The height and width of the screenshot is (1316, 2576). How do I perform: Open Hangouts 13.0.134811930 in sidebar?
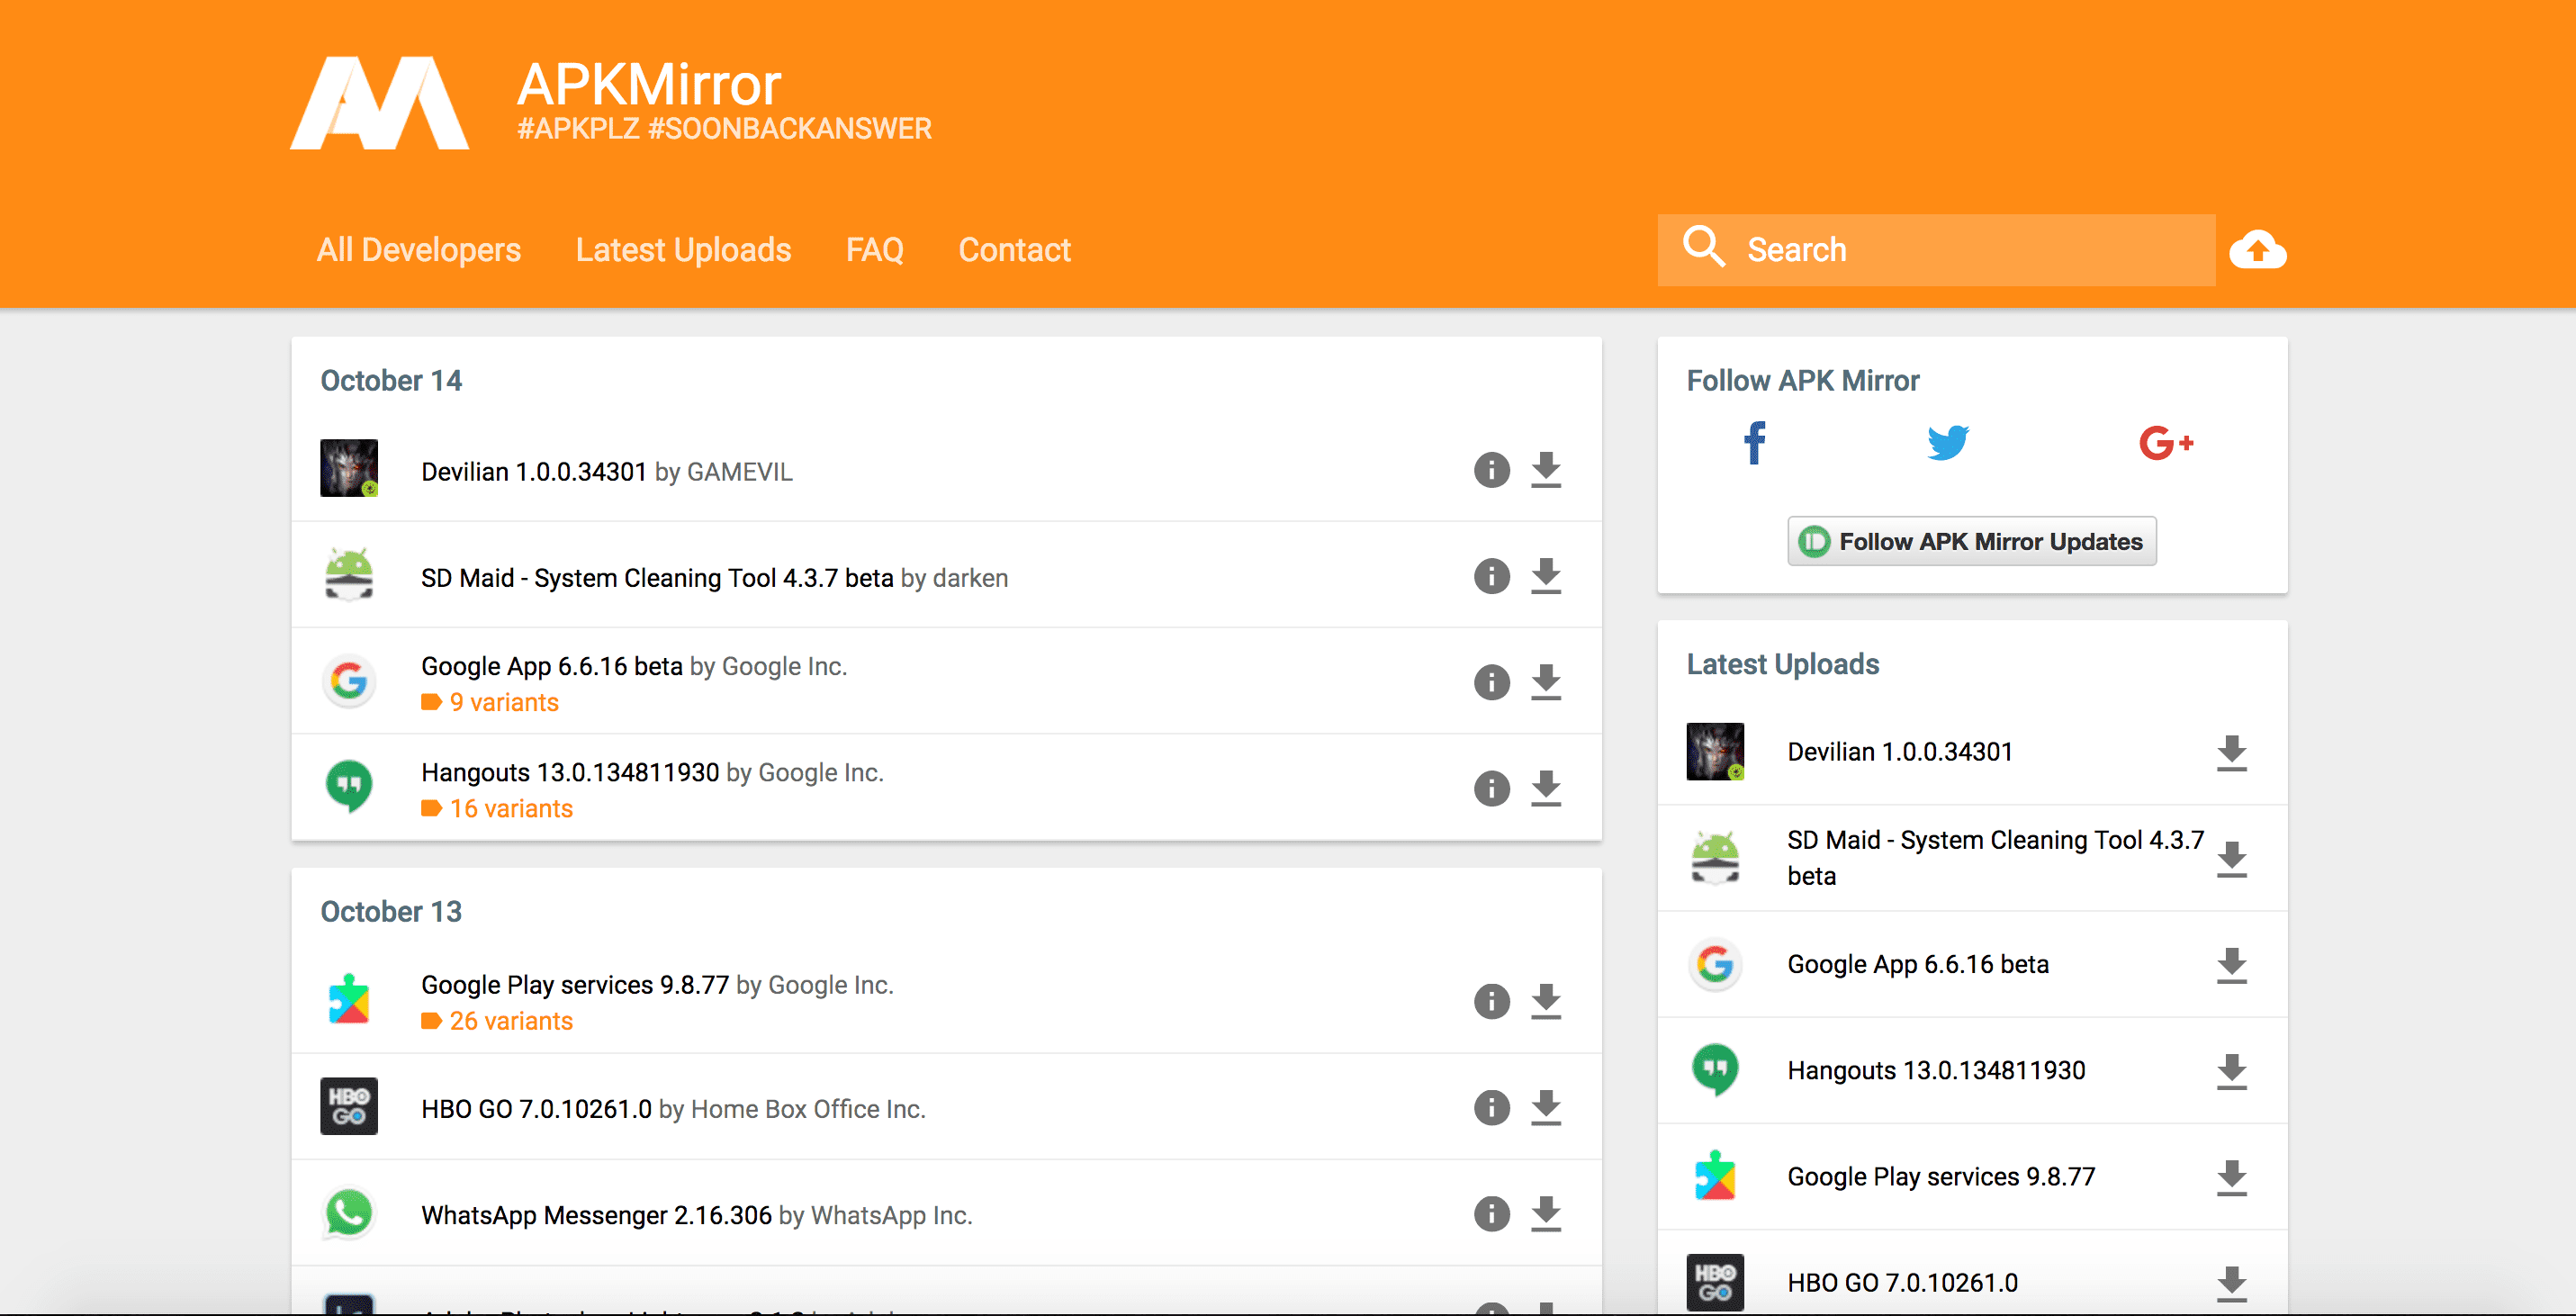[x=1936, y=1070]
